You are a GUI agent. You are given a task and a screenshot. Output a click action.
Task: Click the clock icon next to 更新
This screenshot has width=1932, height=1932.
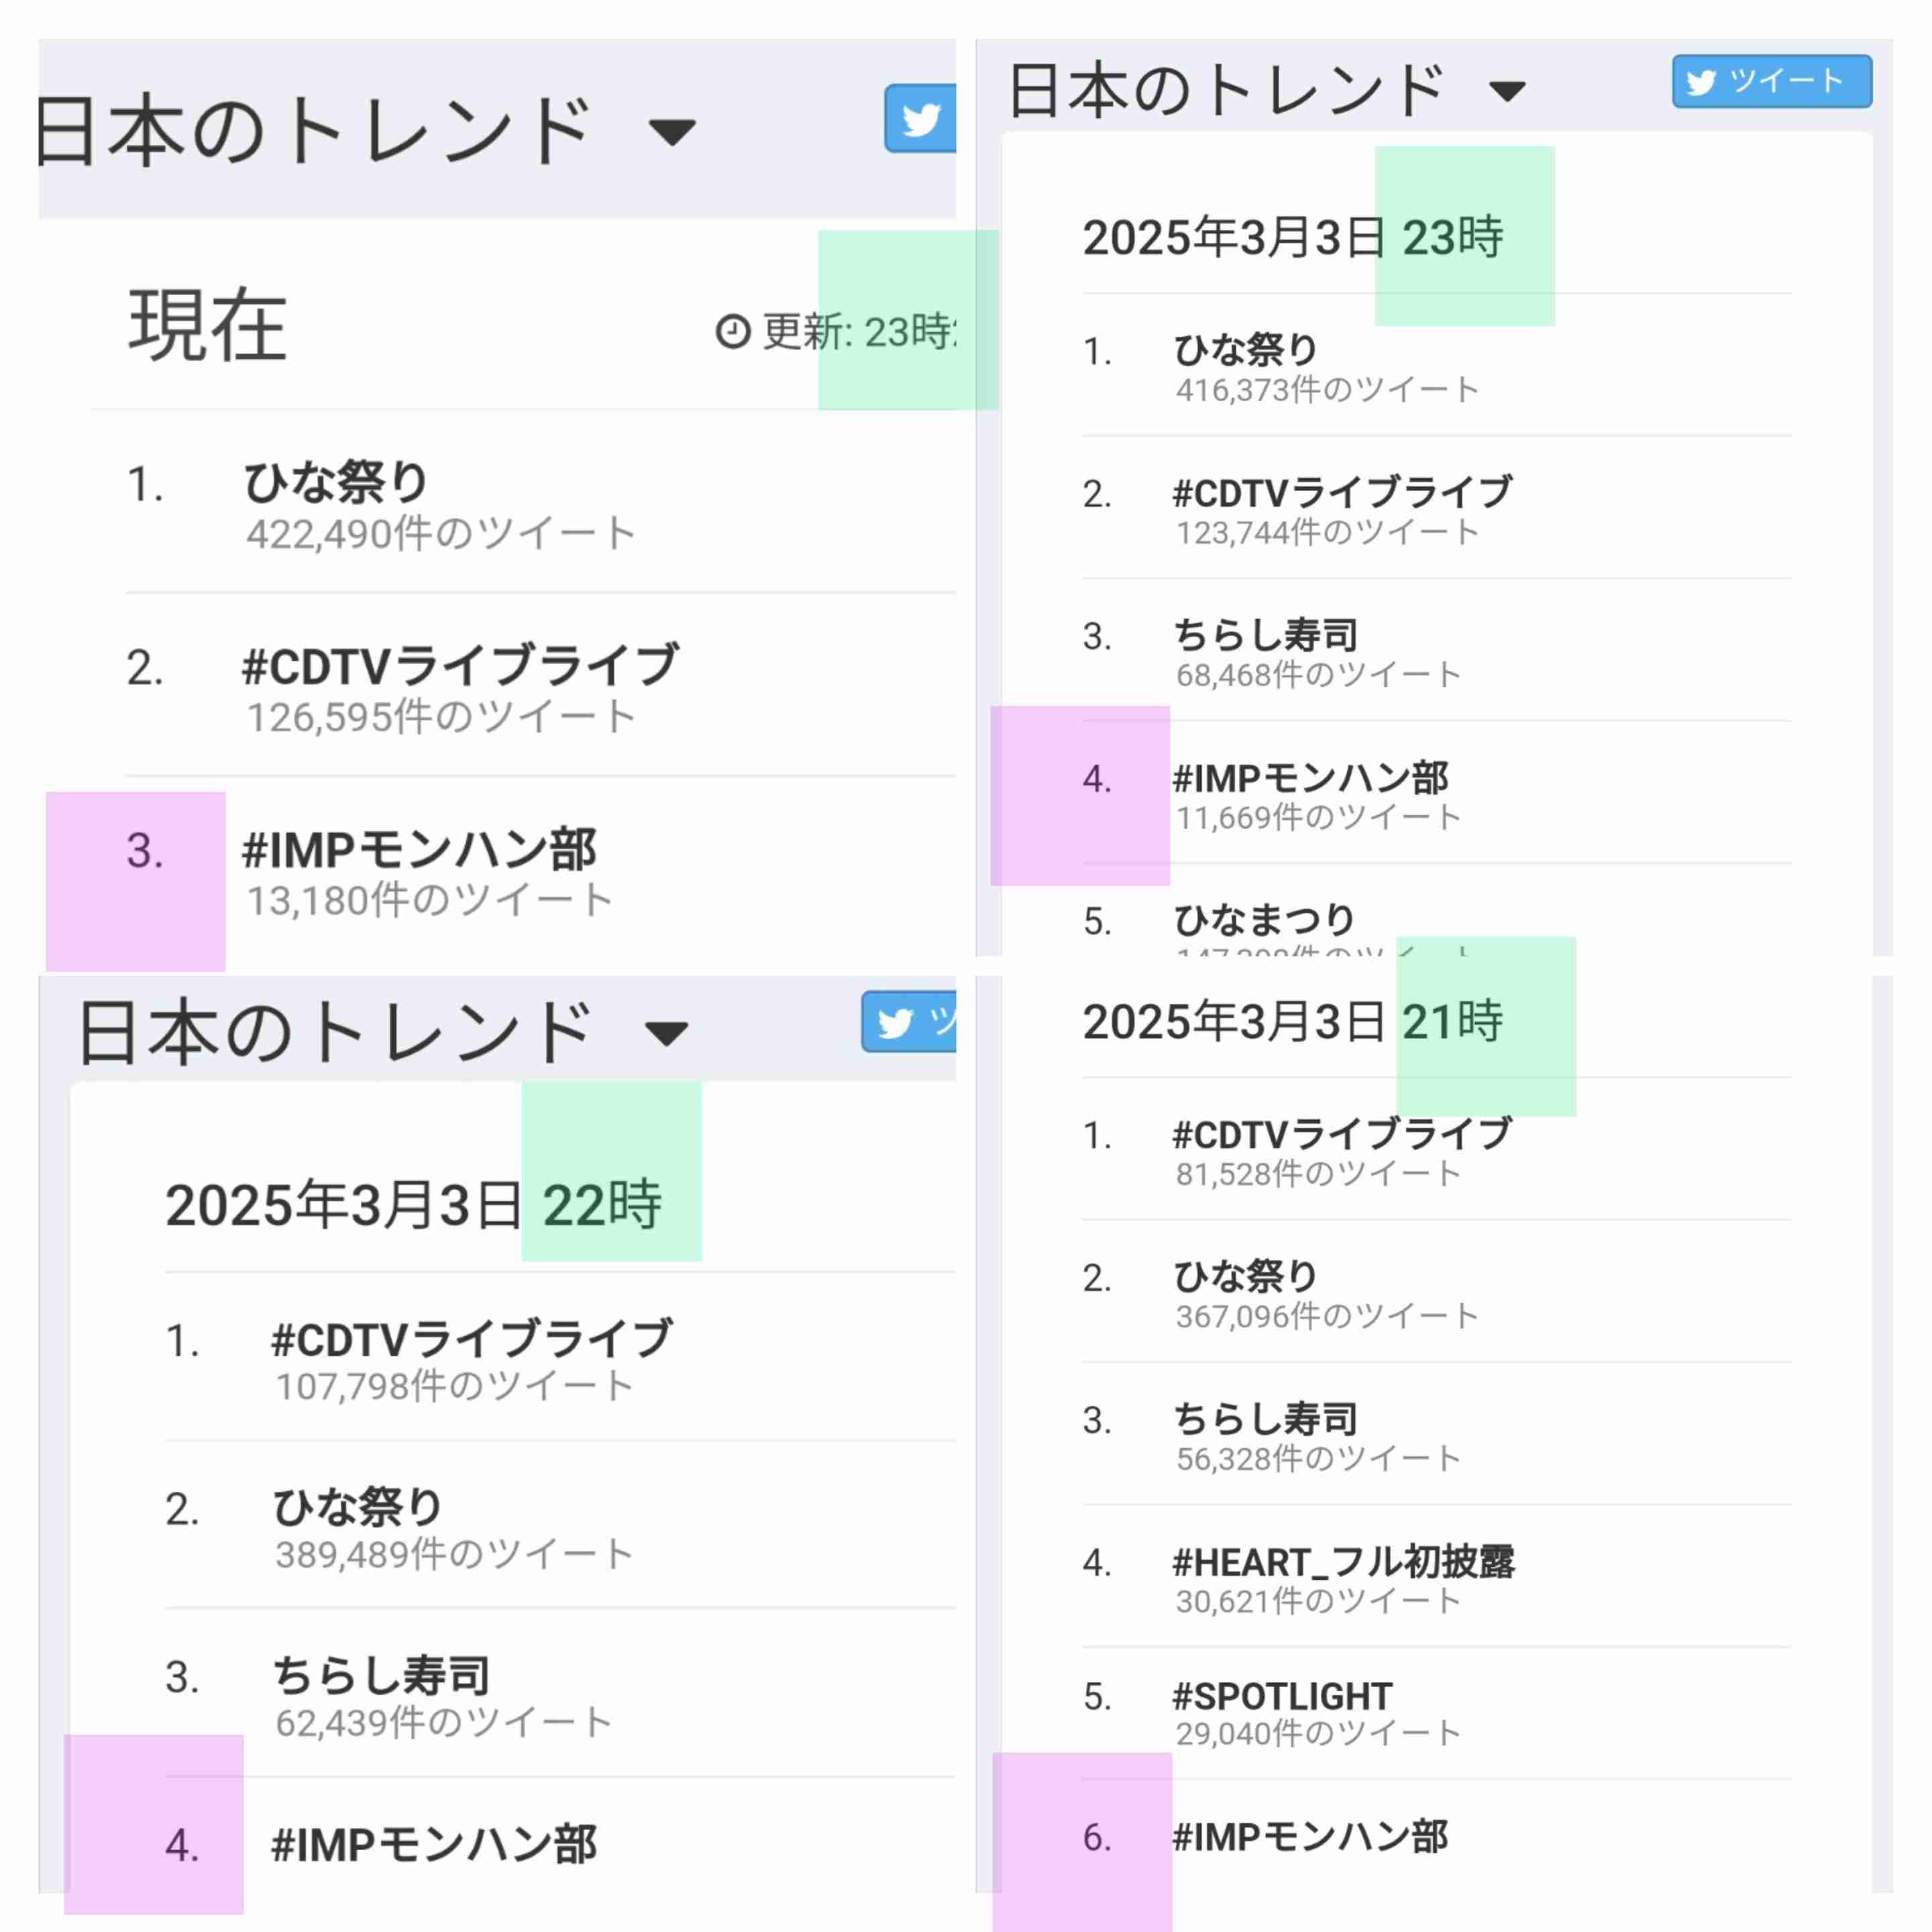tap(733, 332)
